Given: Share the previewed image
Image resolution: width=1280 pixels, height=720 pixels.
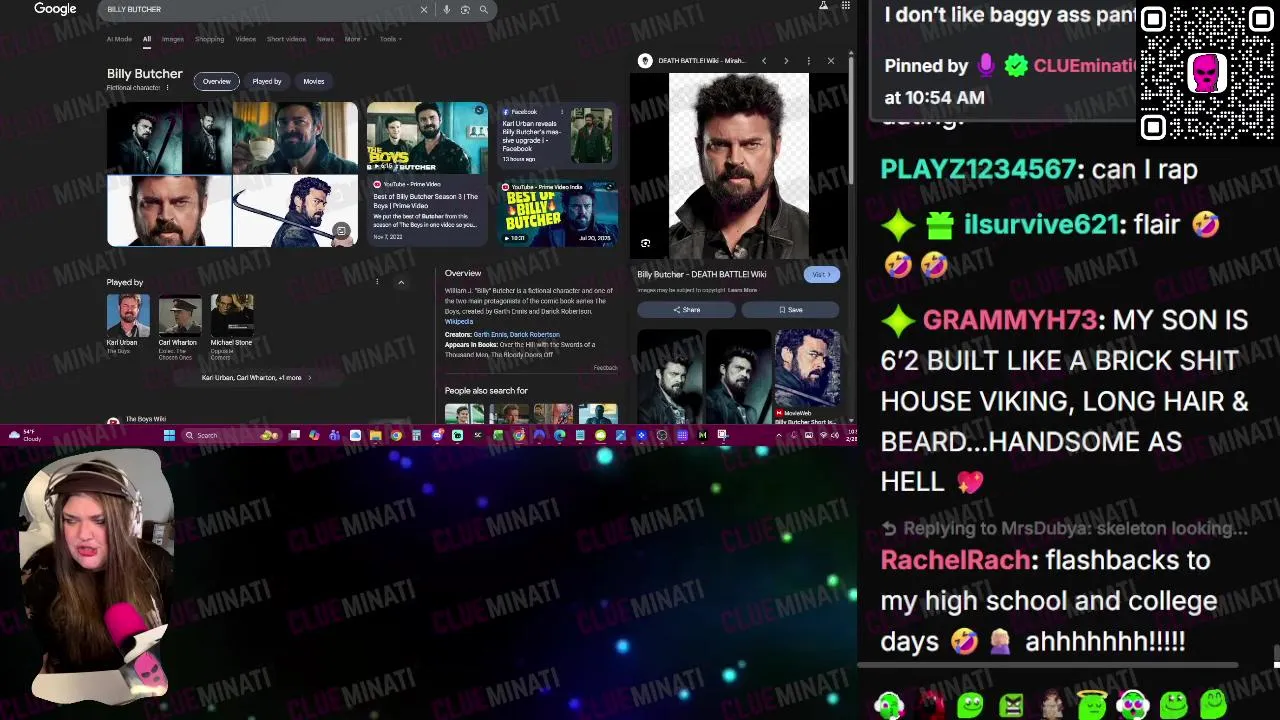Looking at the screenshot, I should point(687,310).
